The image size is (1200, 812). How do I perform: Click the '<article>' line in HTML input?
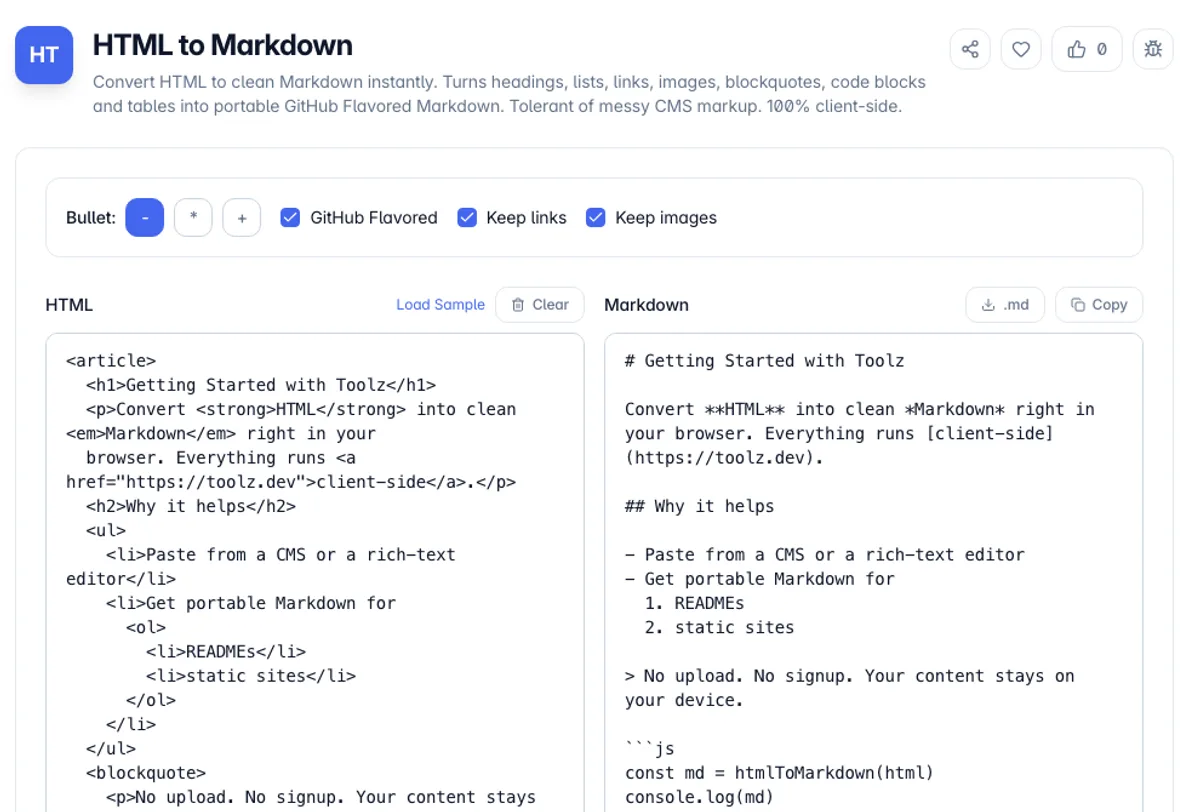click(x=111, y=361)
